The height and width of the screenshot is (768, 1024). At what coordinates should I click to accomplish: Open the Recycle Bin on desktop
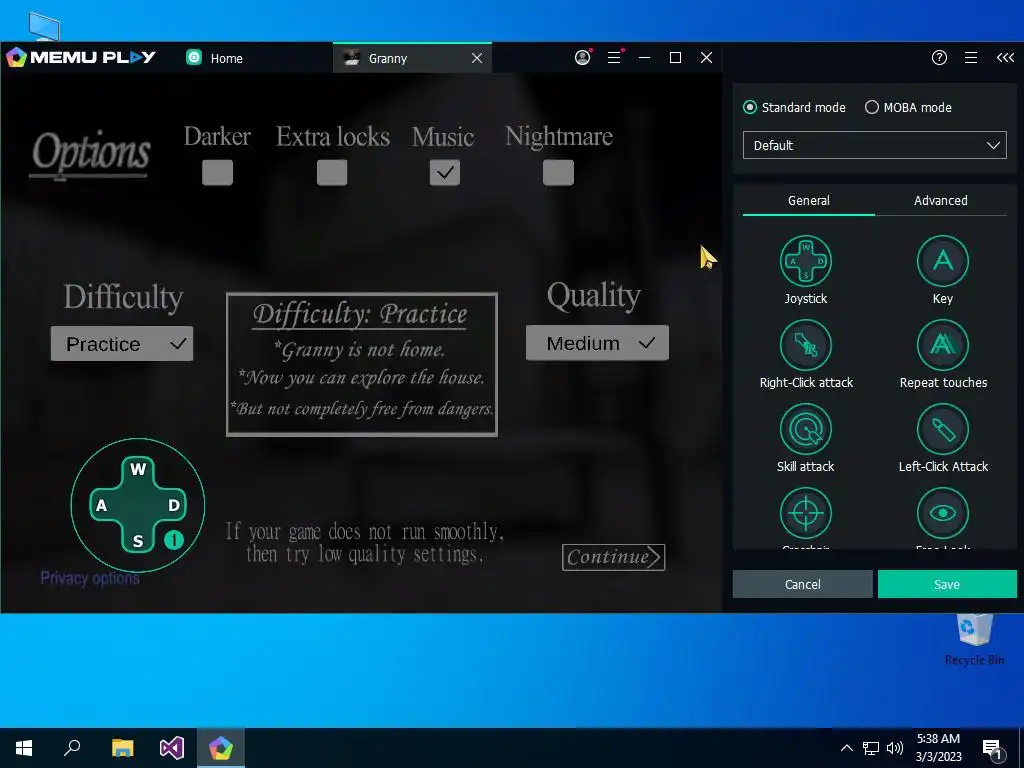coord(974,640)
